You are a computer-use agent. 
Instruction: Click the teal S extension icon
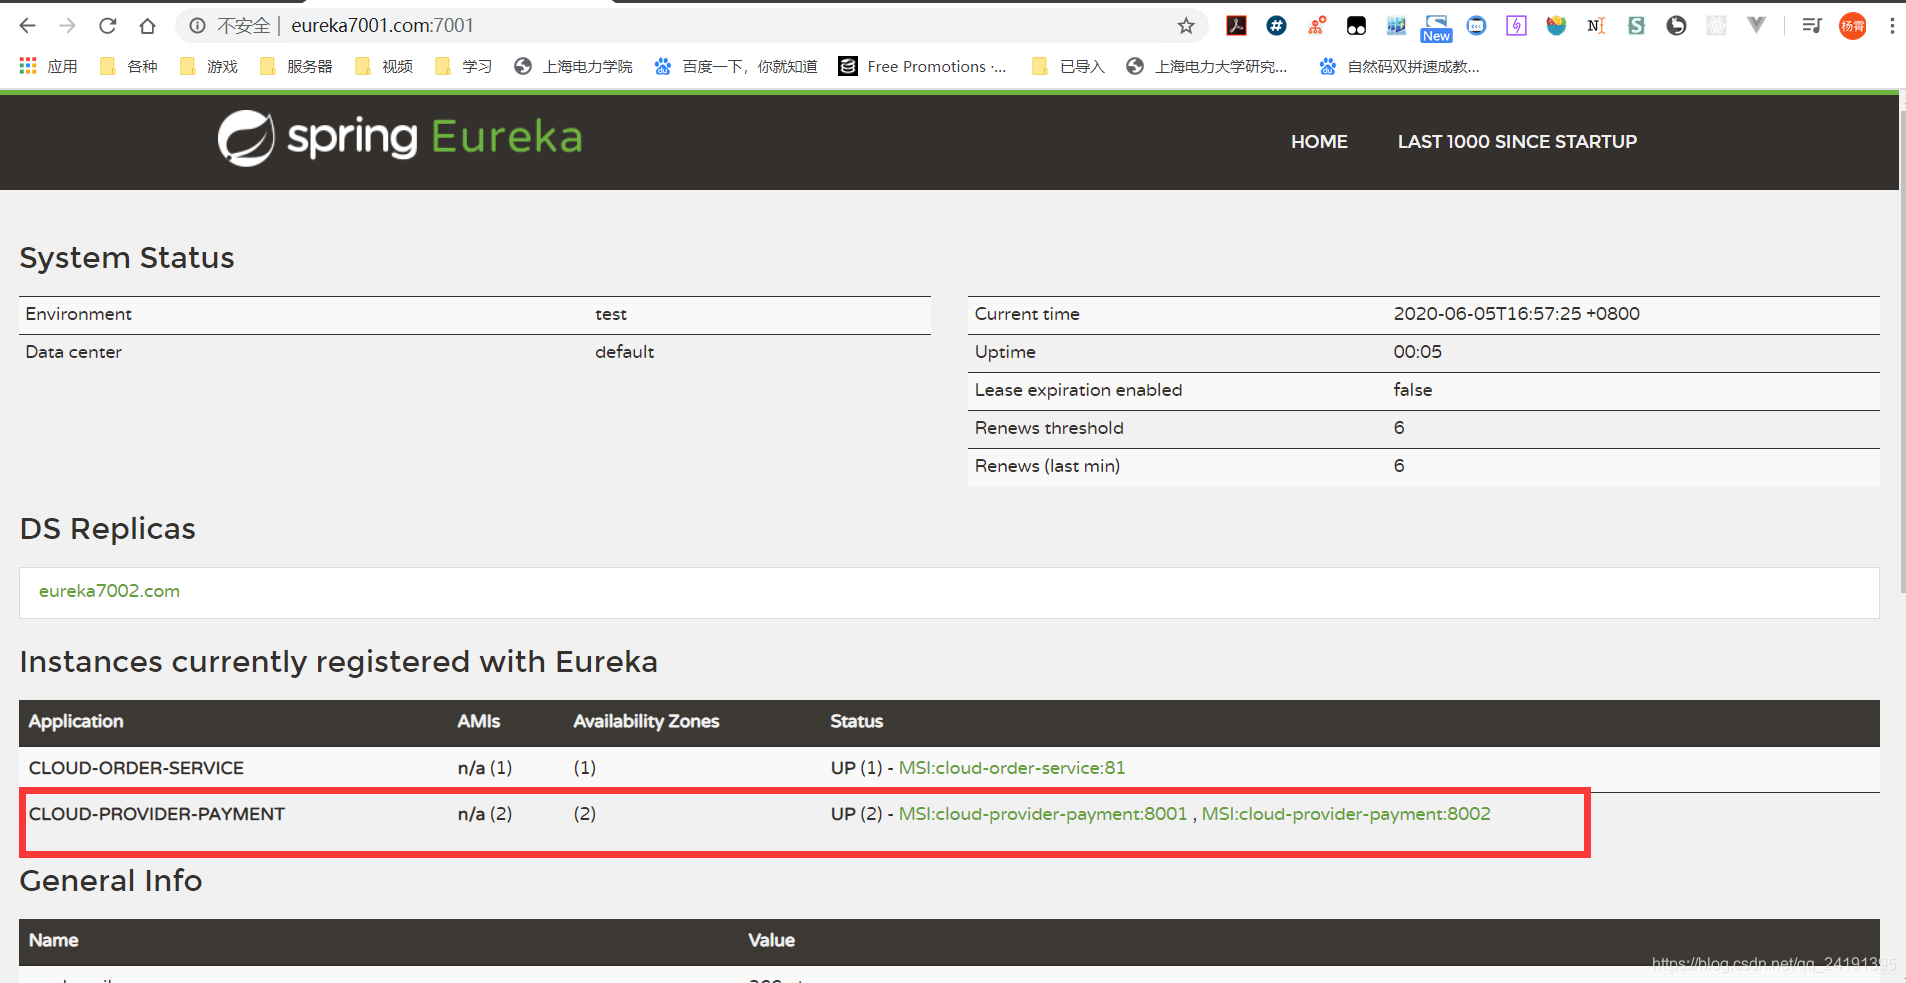click(1637, 26)
